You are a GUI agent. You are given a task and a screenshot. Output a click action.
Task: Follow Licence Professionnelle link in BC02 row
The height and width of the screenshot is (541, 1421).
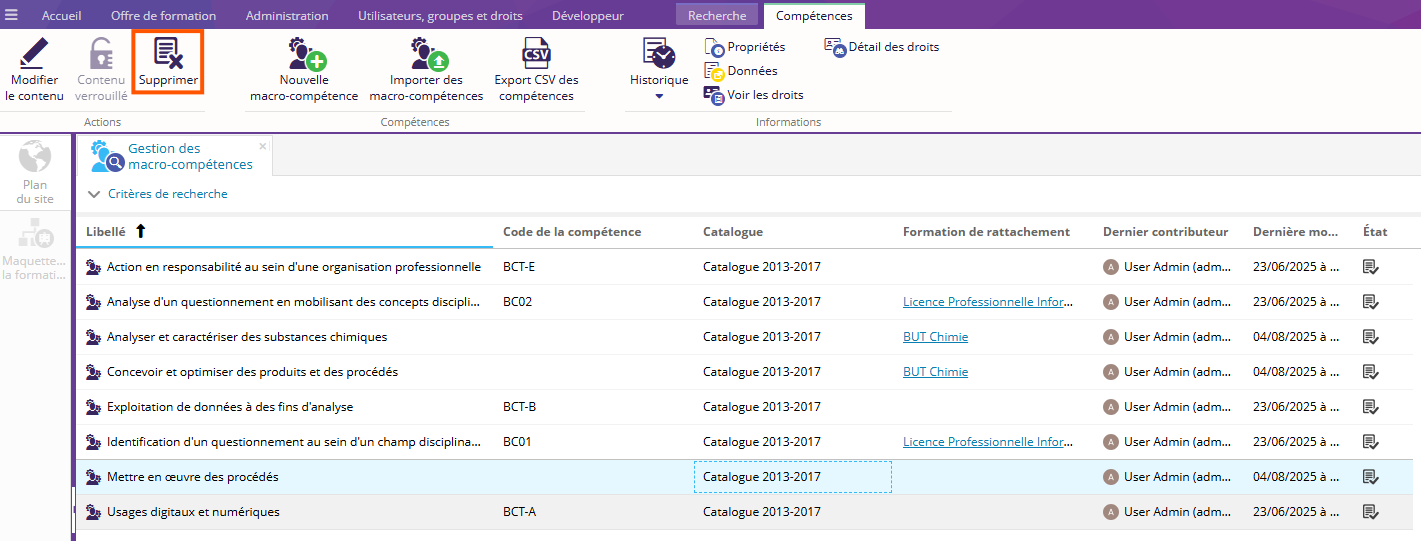[x=988, y=302]
